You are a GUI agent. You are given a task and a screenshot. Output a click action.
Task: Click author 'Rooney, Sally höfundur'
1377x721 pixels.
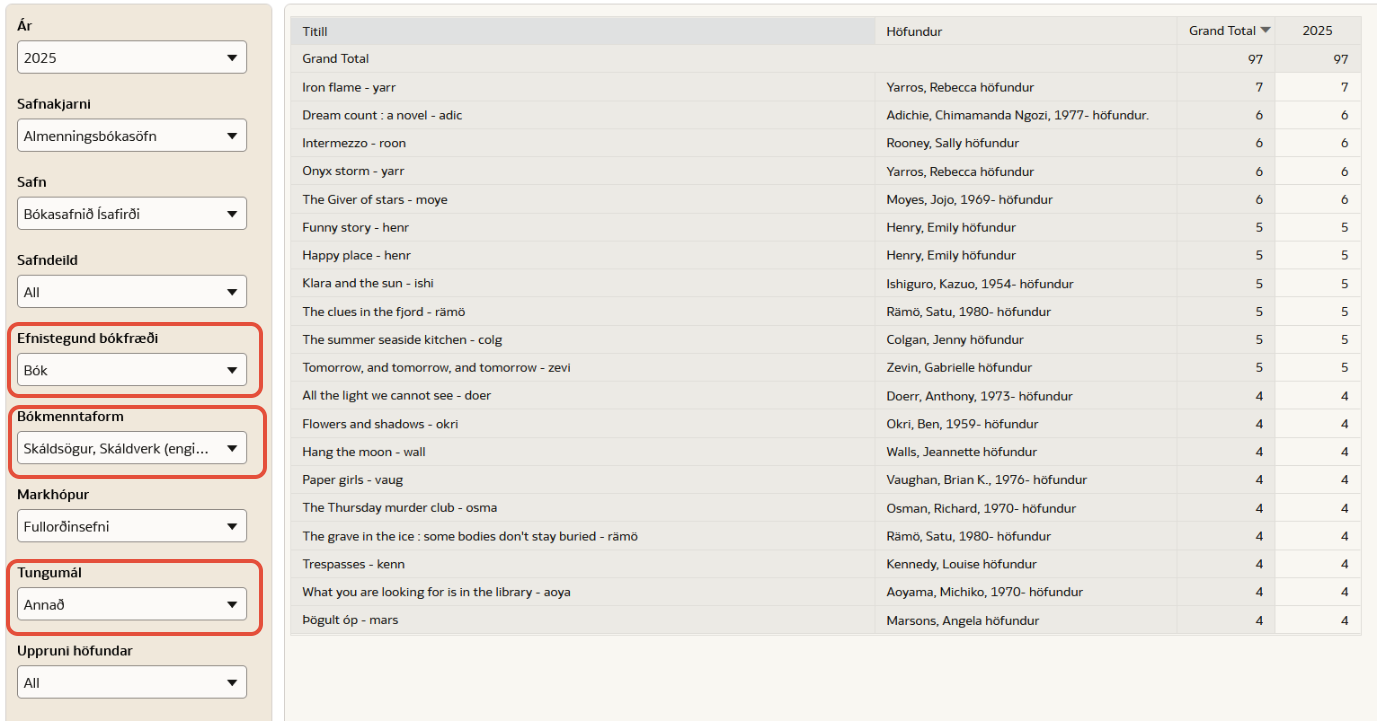(952, 143)
